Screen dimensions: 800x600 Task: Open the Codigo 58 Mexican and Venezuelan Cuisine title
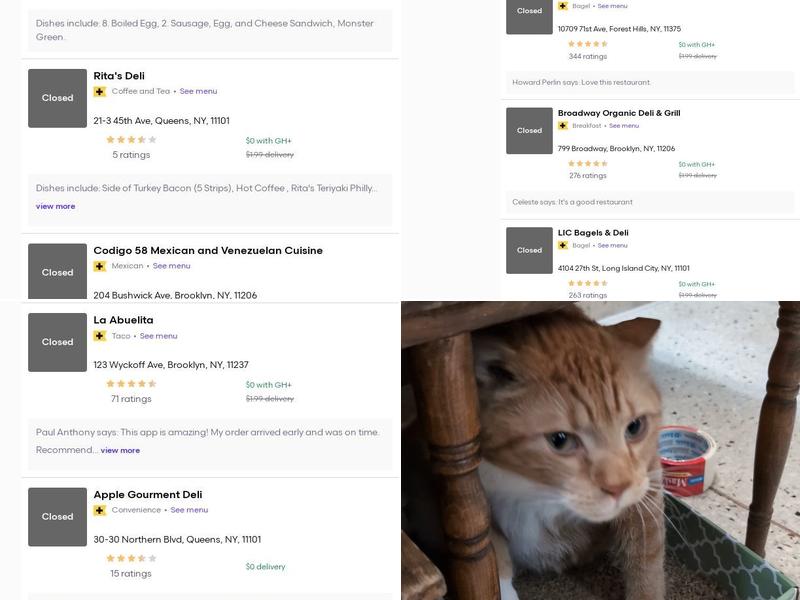pyautogui.click(x=208, y=251)
